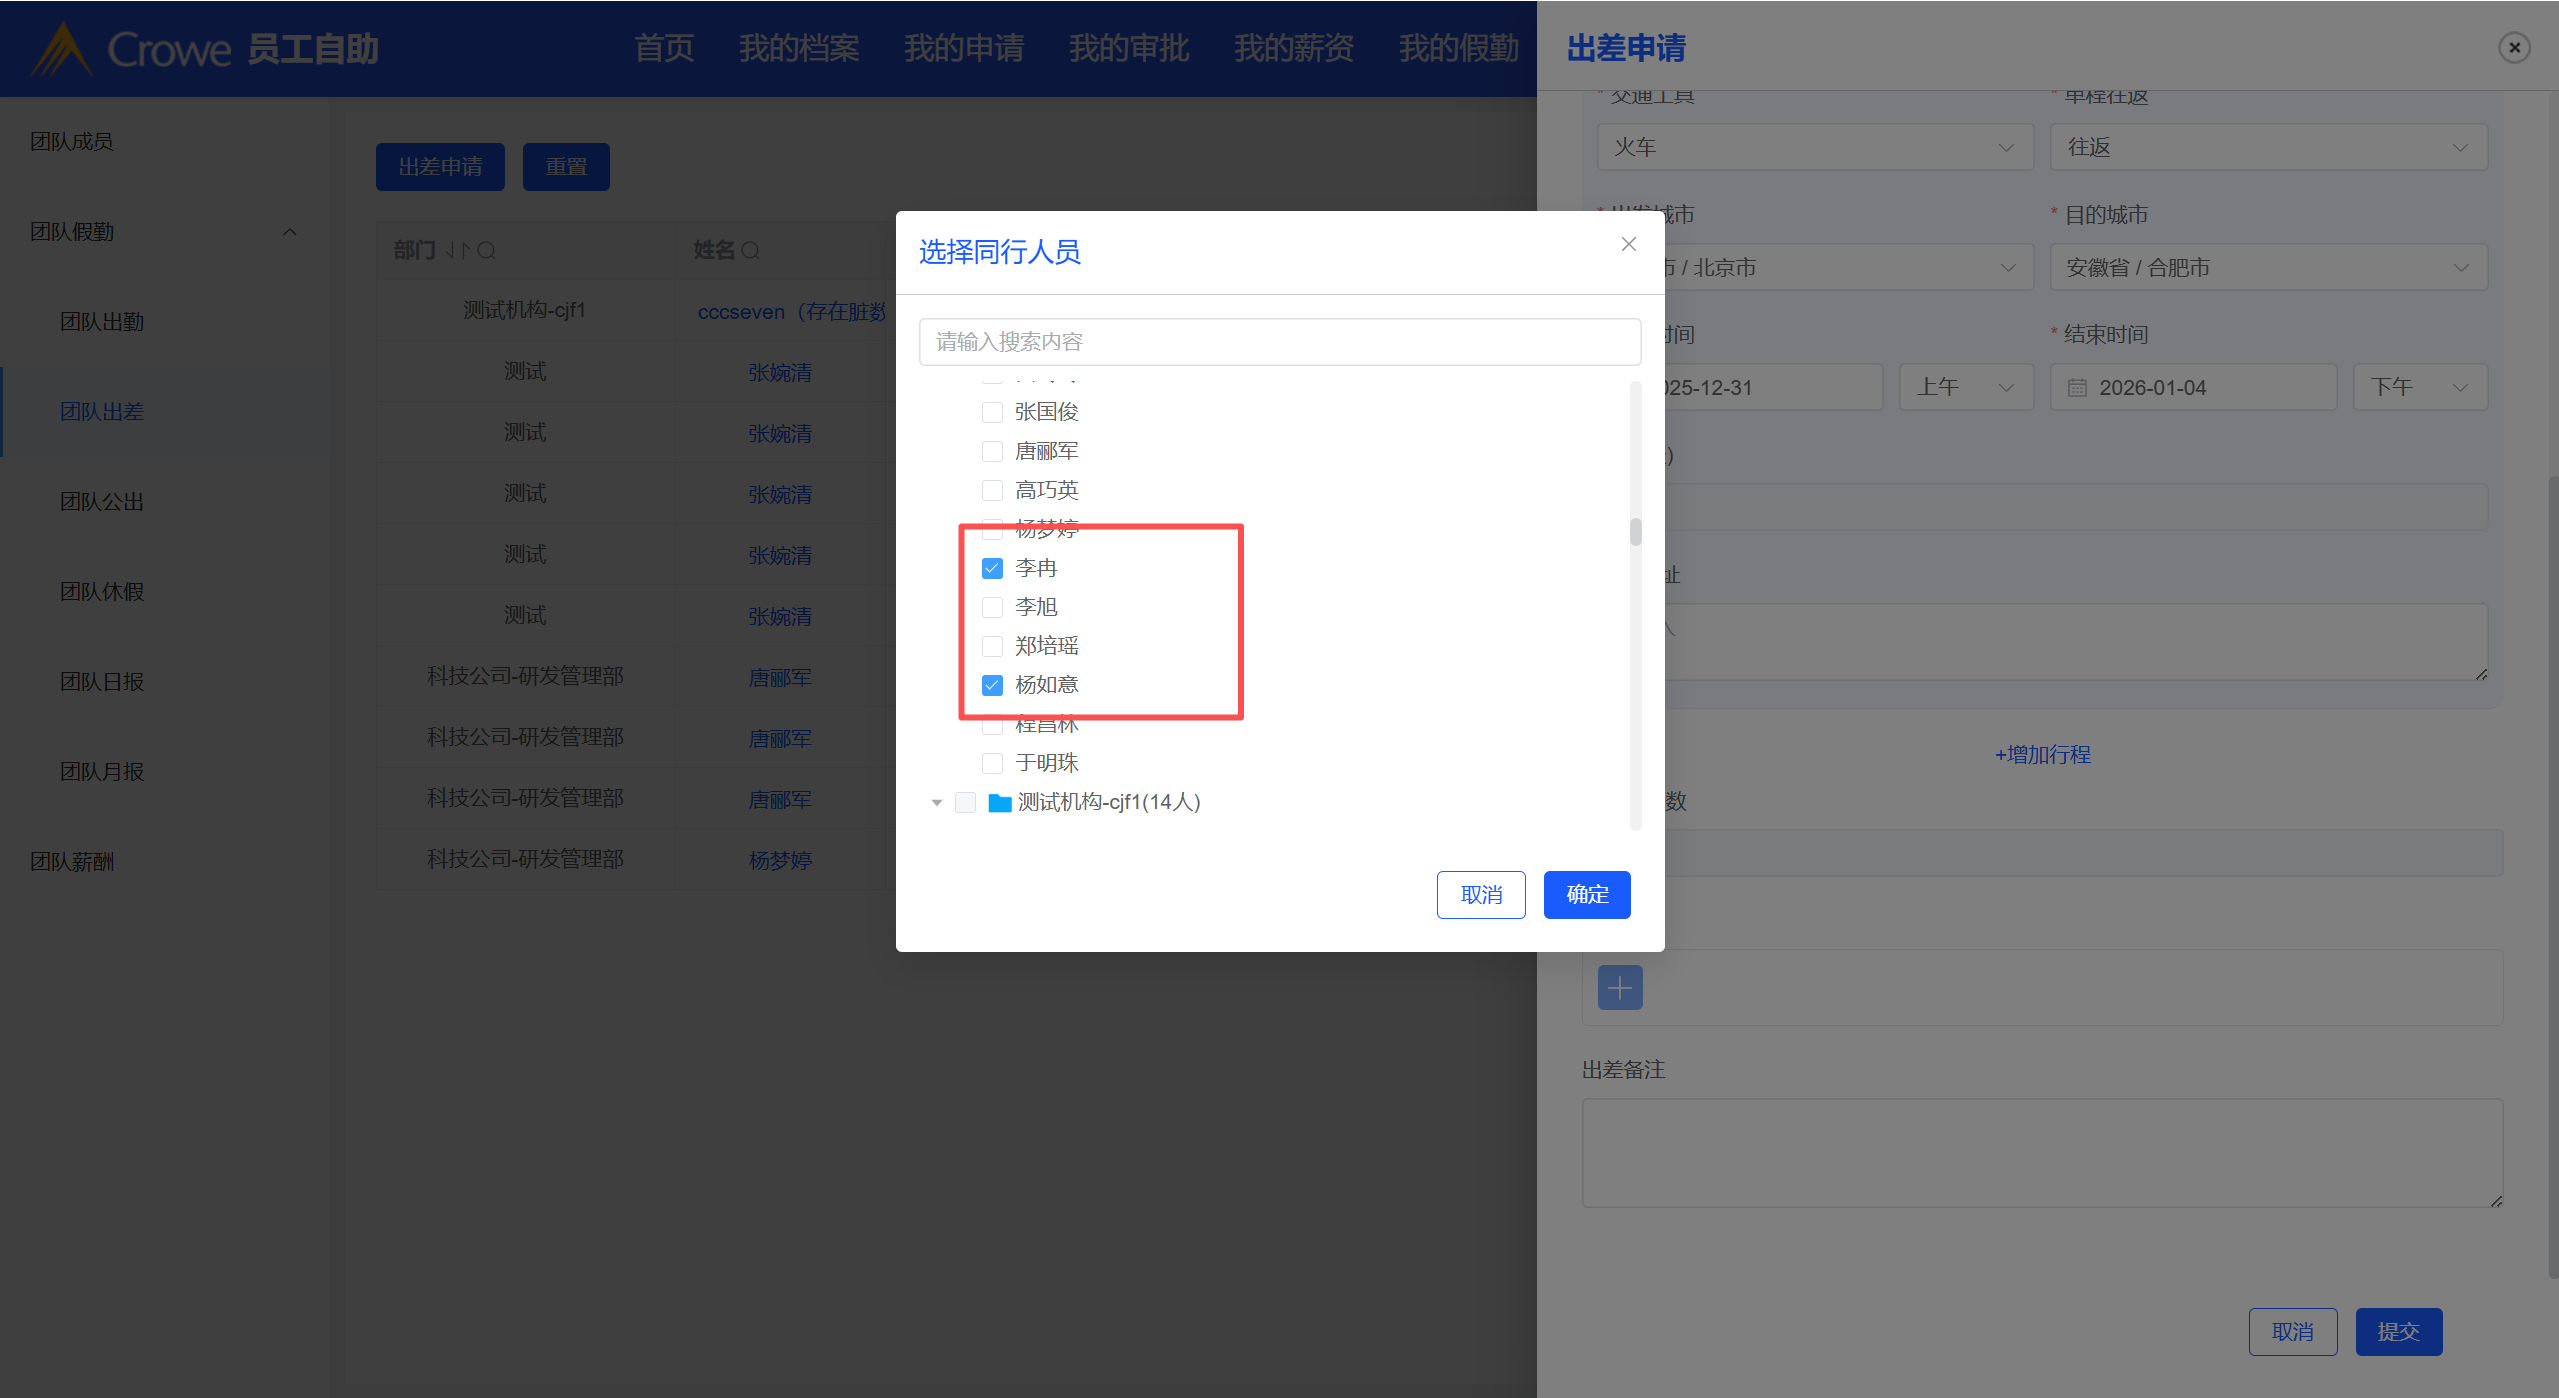2559x1398 pixels.
Task: Close the 出差申请 drawer with the round X
Action: click(x=2513, y=47)
